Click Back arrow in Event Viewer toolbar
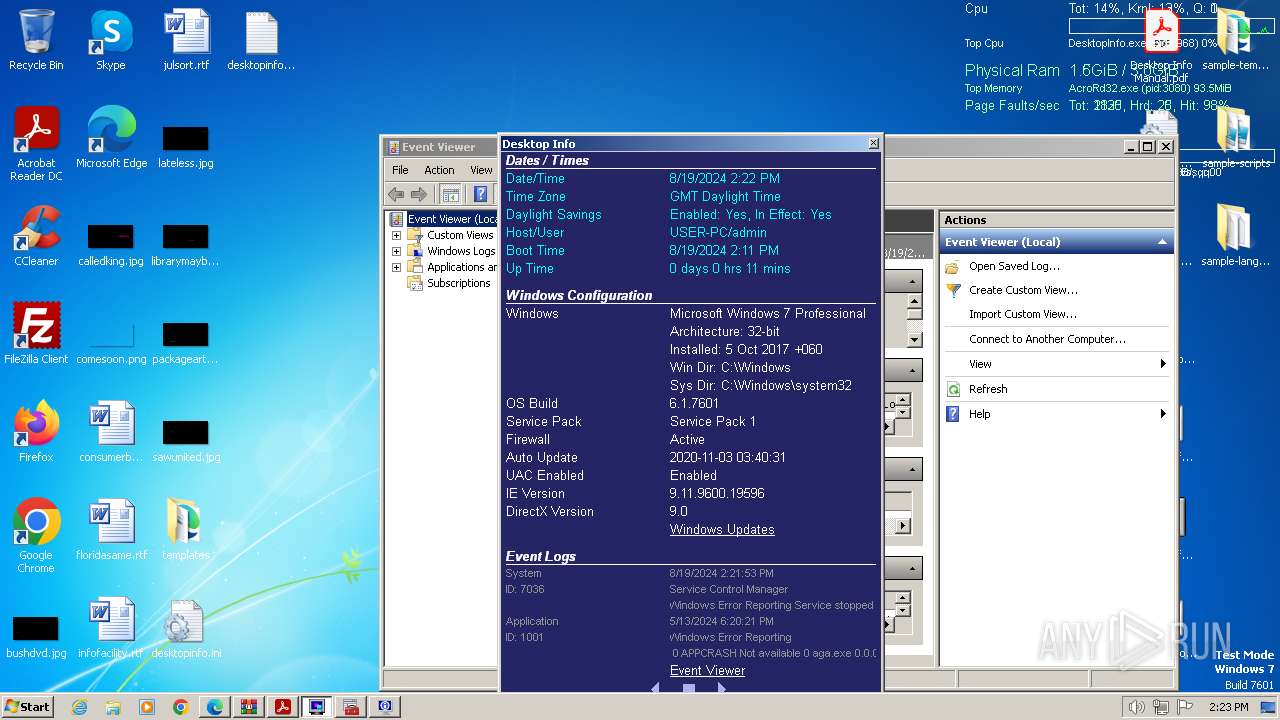 (x=396, y=194)
